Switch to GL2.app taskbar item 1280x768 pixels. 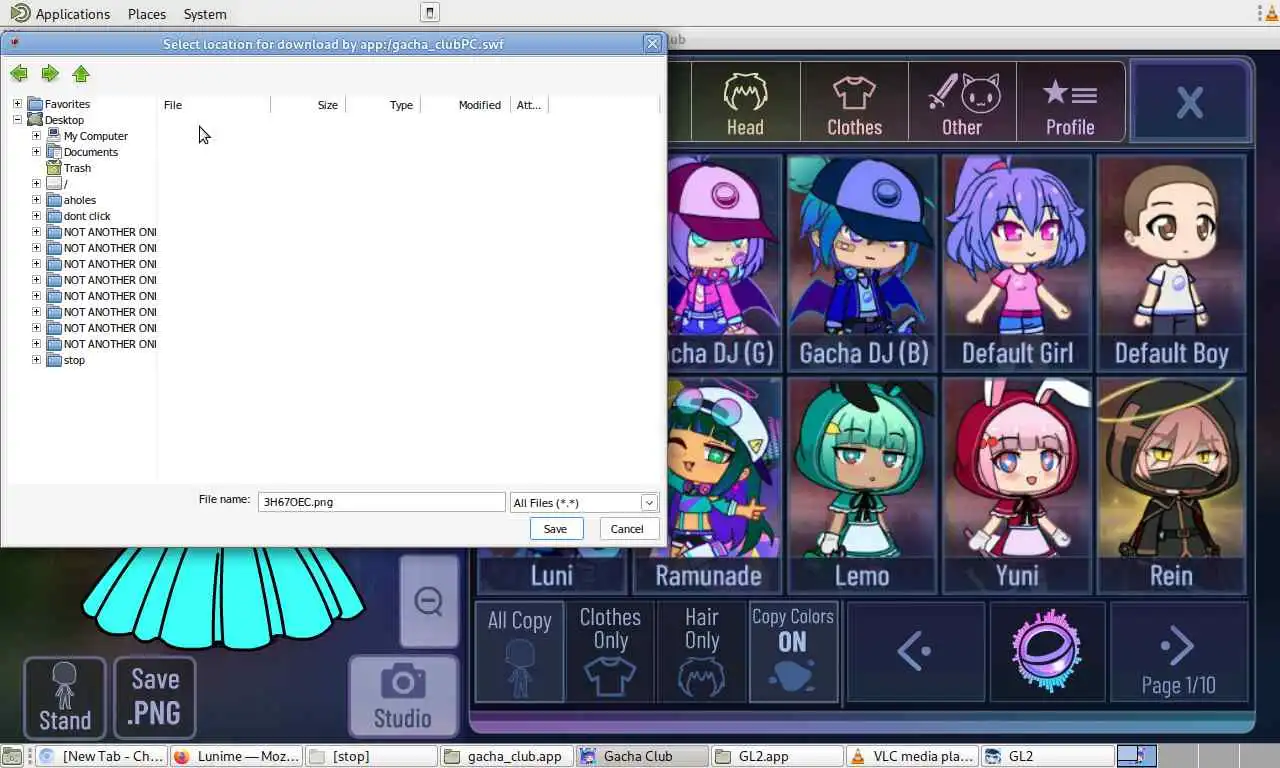pyautogui.click(x=777, y=756)
